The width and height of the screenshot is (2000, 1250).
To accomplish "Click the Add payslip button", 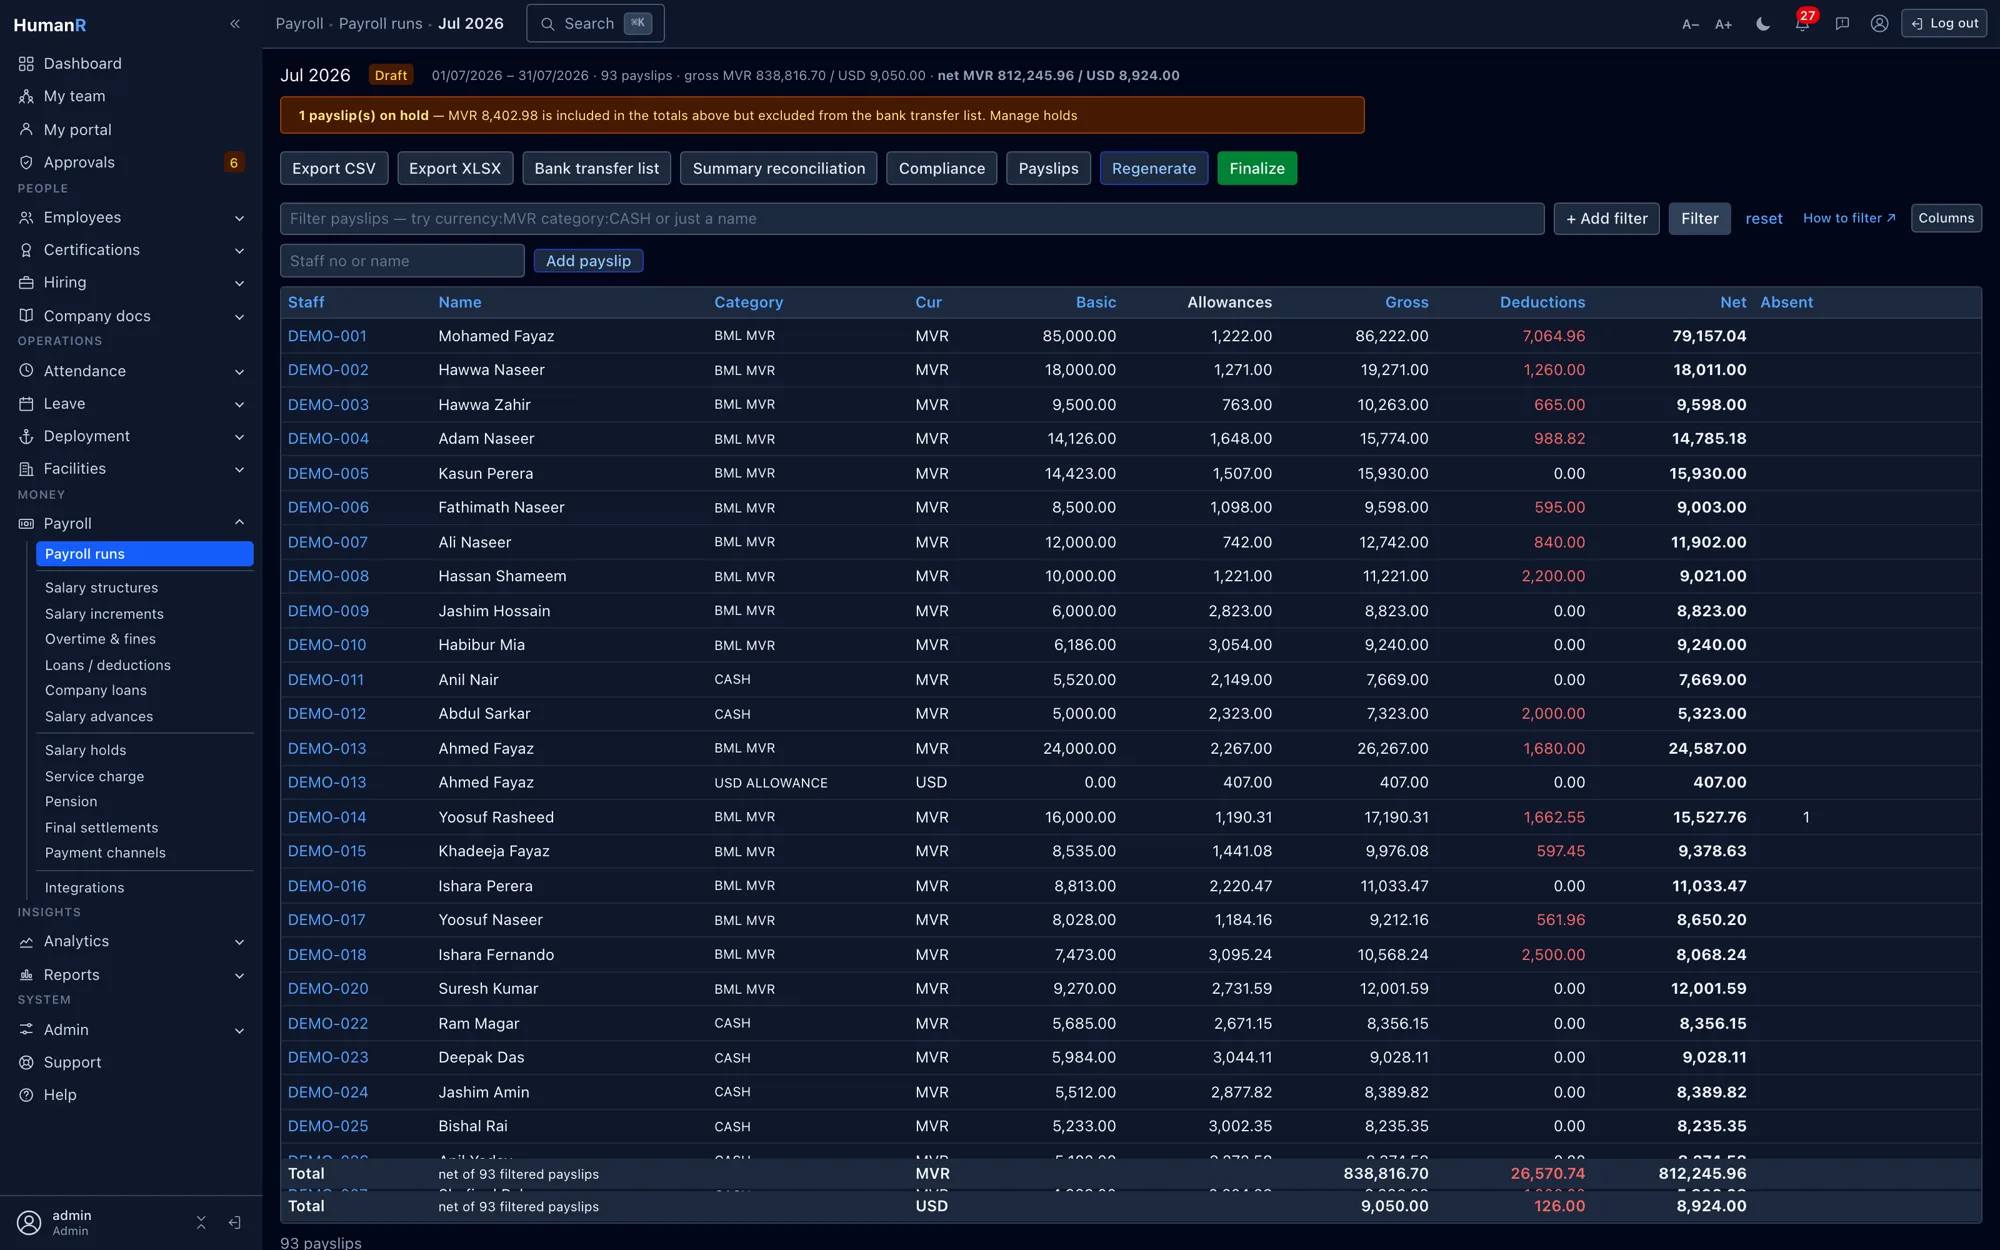I will (588, 261).
